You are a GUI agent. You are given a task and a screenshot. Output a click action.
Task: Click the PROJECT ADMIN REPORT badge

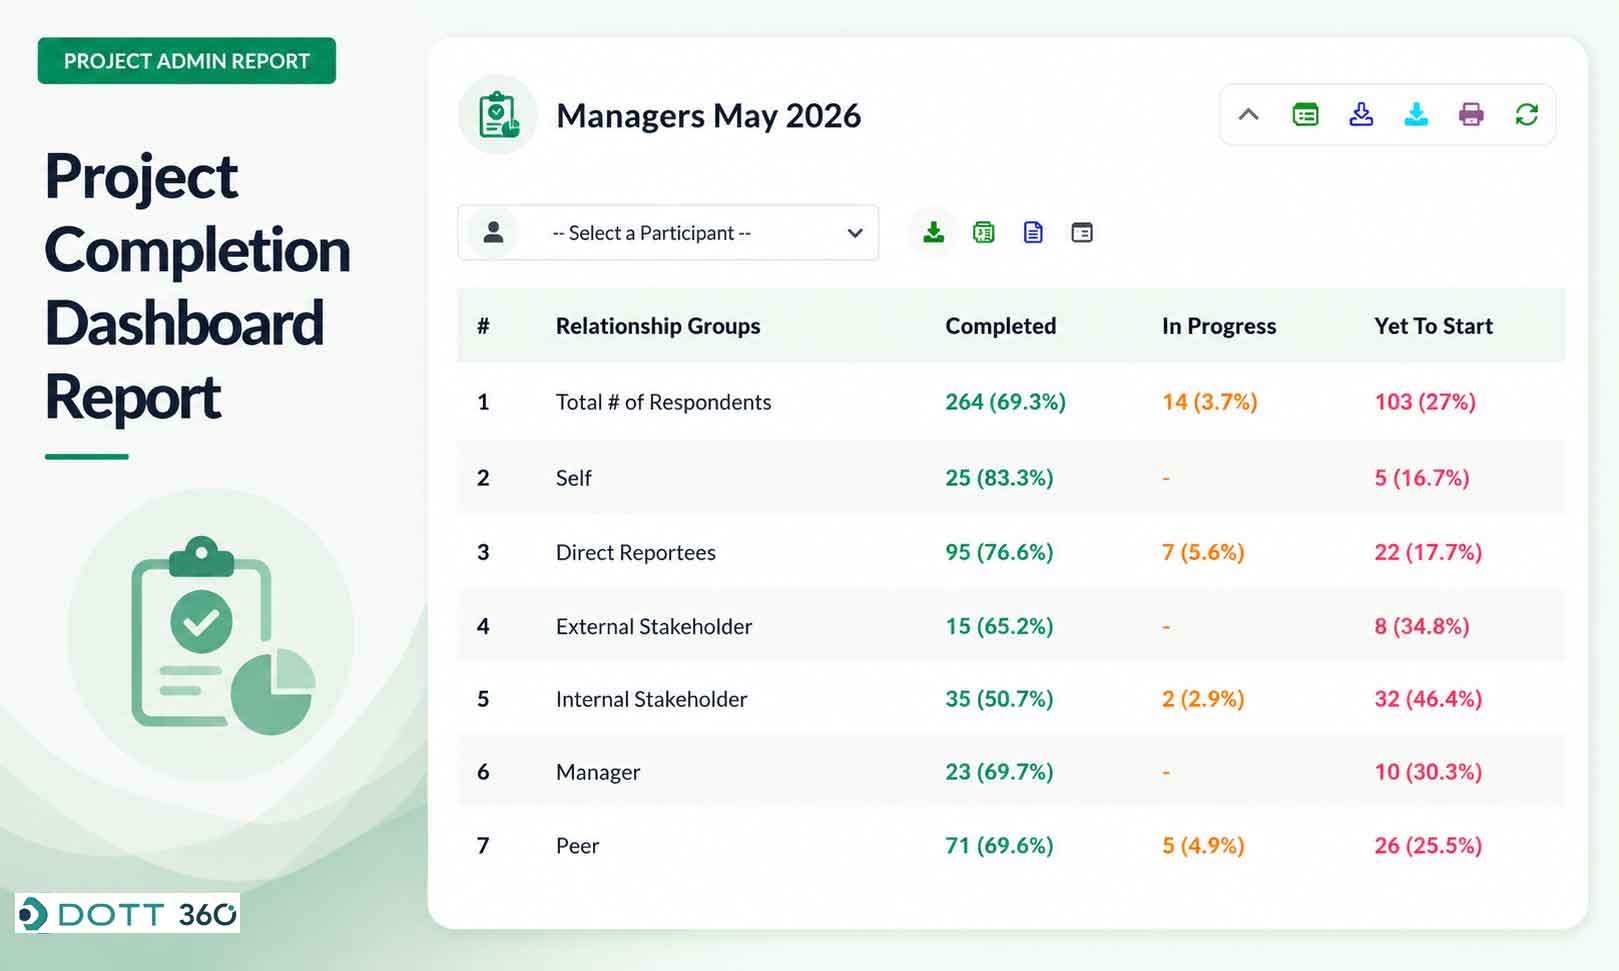pos(187,61)
